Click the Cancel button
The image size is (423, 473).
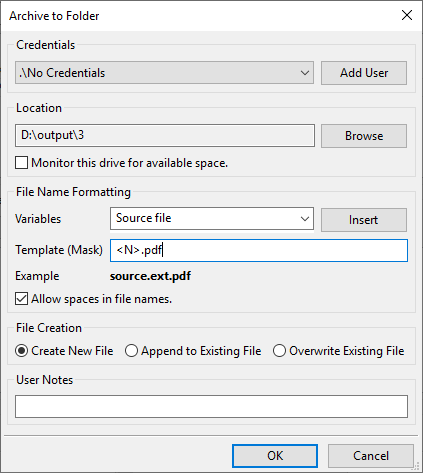[x=371, y=456]
